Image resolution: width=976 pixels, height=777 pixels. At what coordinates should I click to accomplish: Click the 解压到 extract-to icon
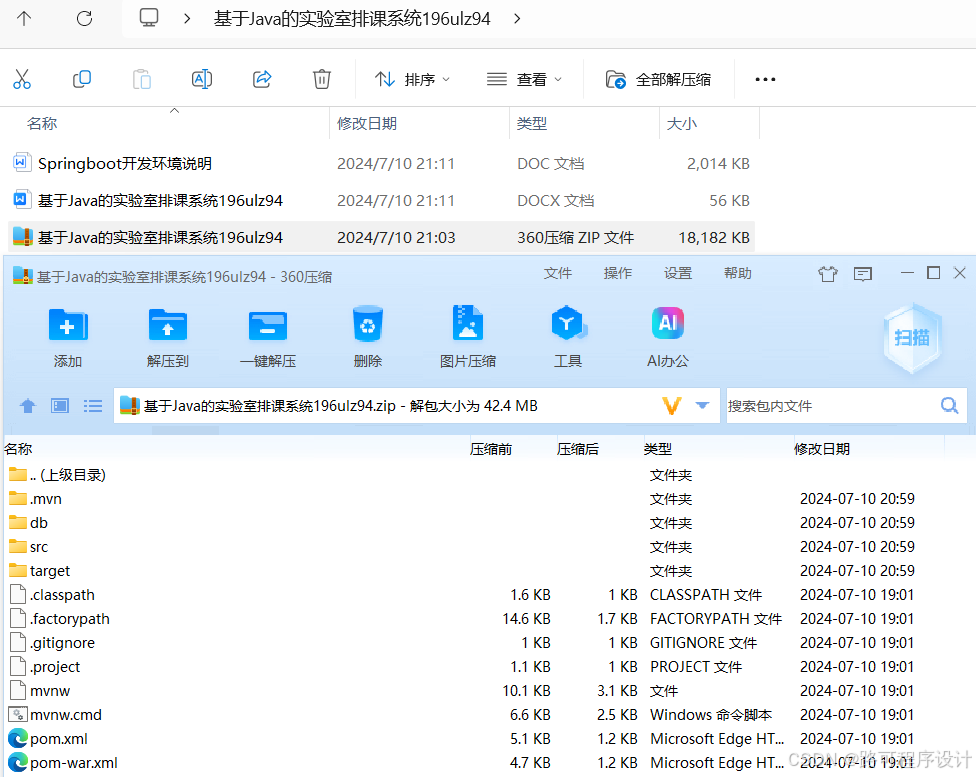coord(167,325)
